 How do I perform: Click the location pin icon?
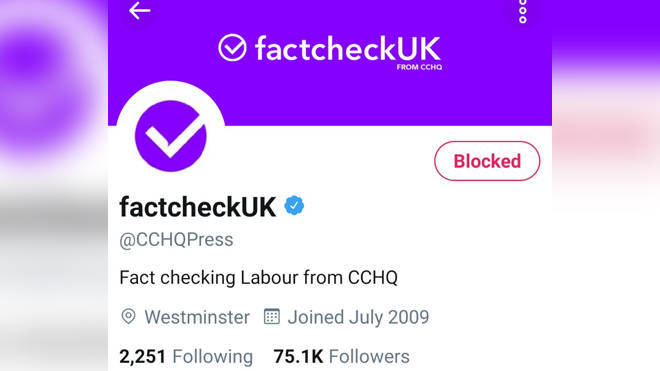(128, 316)
